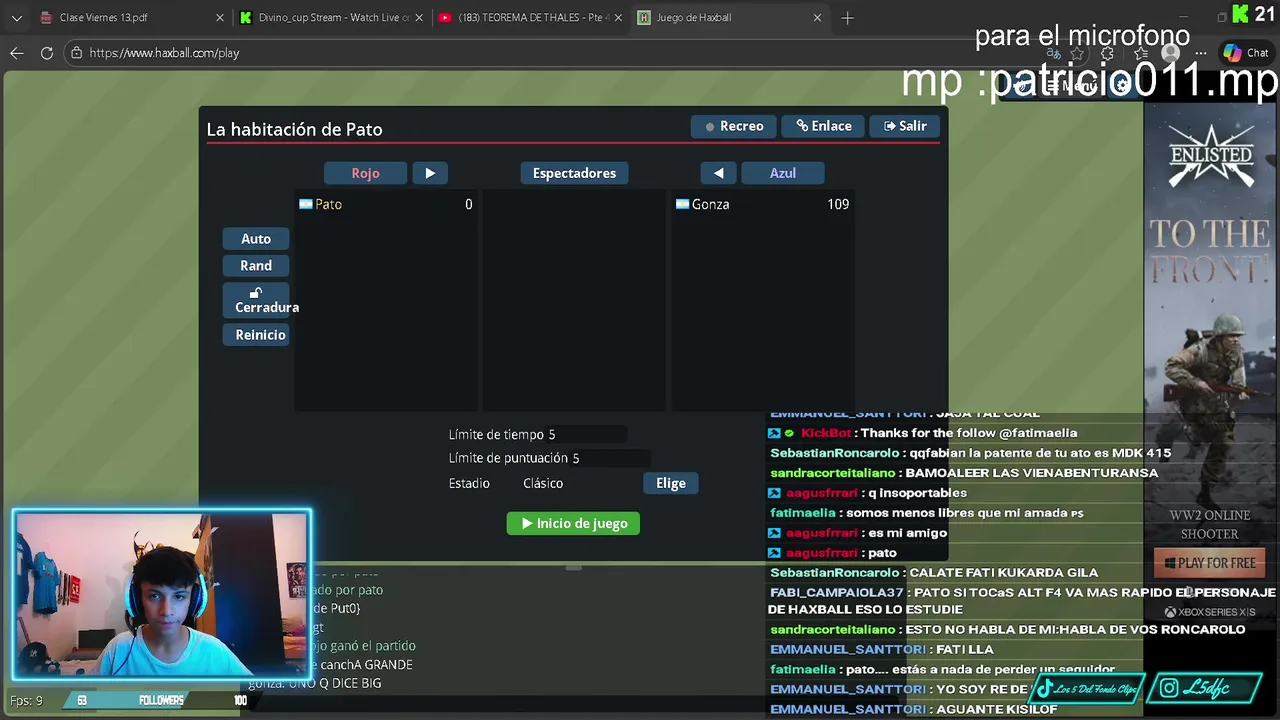Click SebastianRoncarolo username in 'patente' message
The image size is (1280, 720).
[835, 453]
